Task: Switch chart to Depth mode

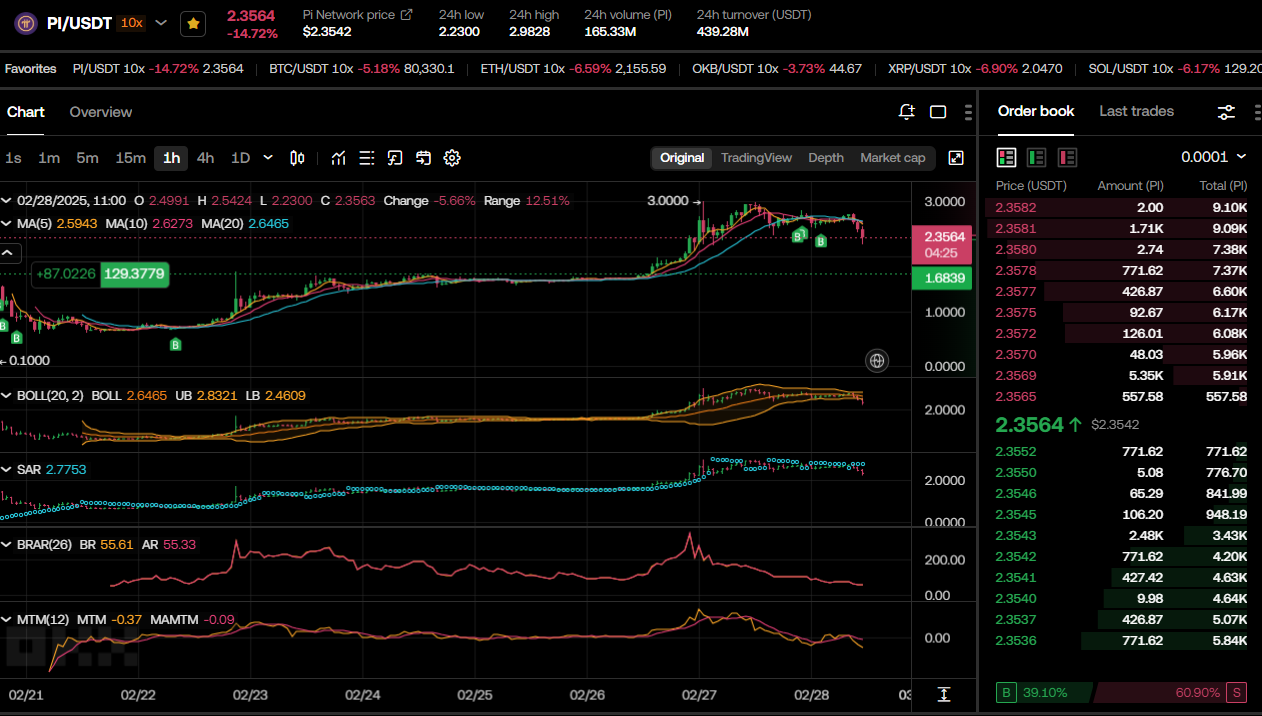Action: (825, 158)
